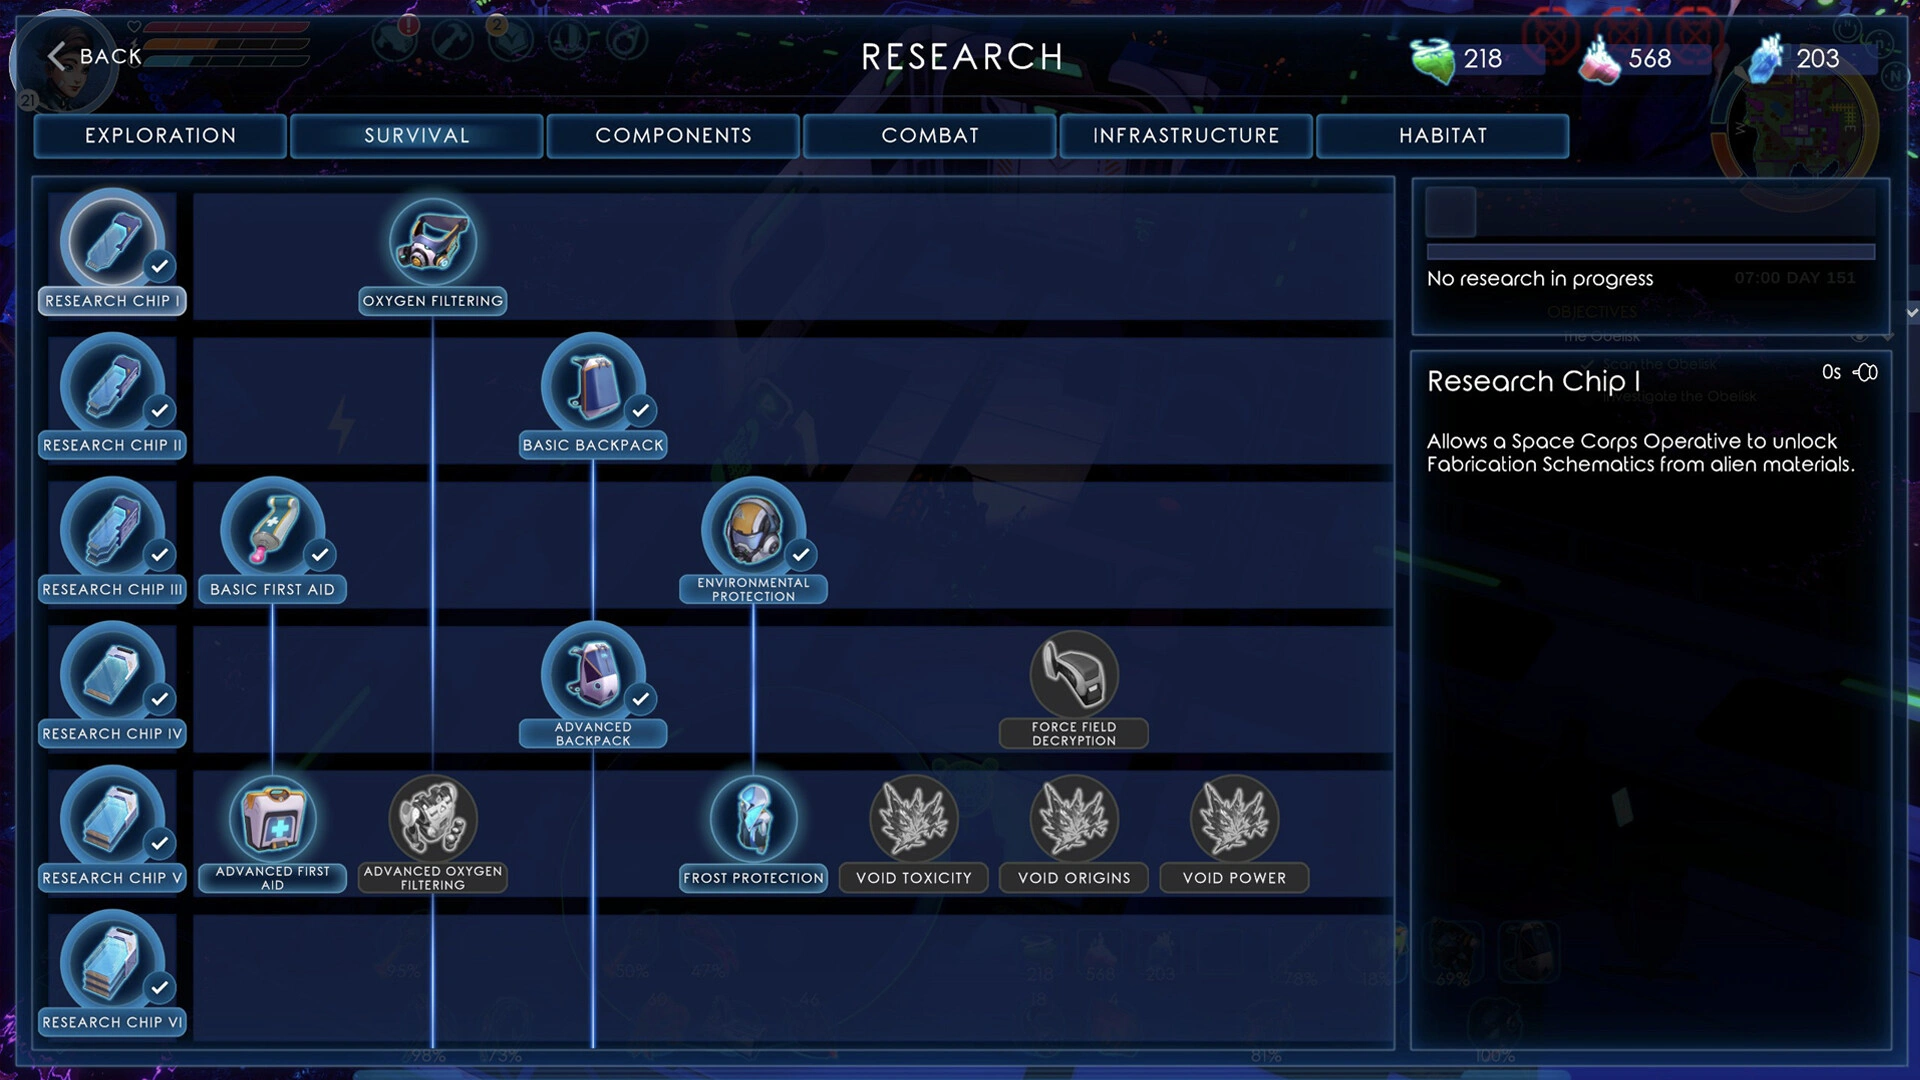Expand the Components research category

tap(673, 135)
